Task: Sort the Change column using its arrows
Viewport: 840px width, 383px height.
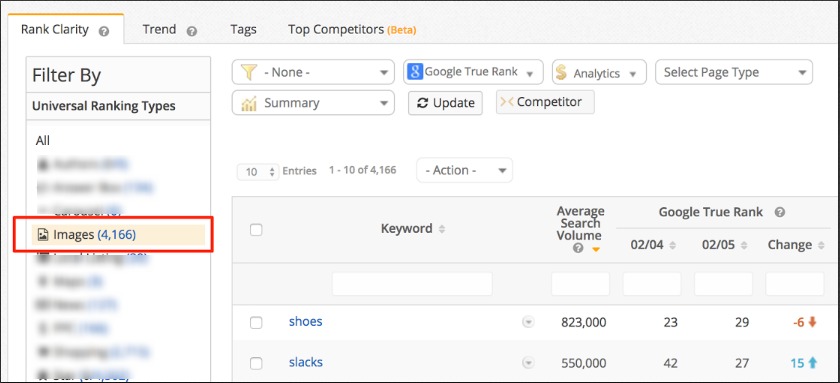Action: point(821,245)
